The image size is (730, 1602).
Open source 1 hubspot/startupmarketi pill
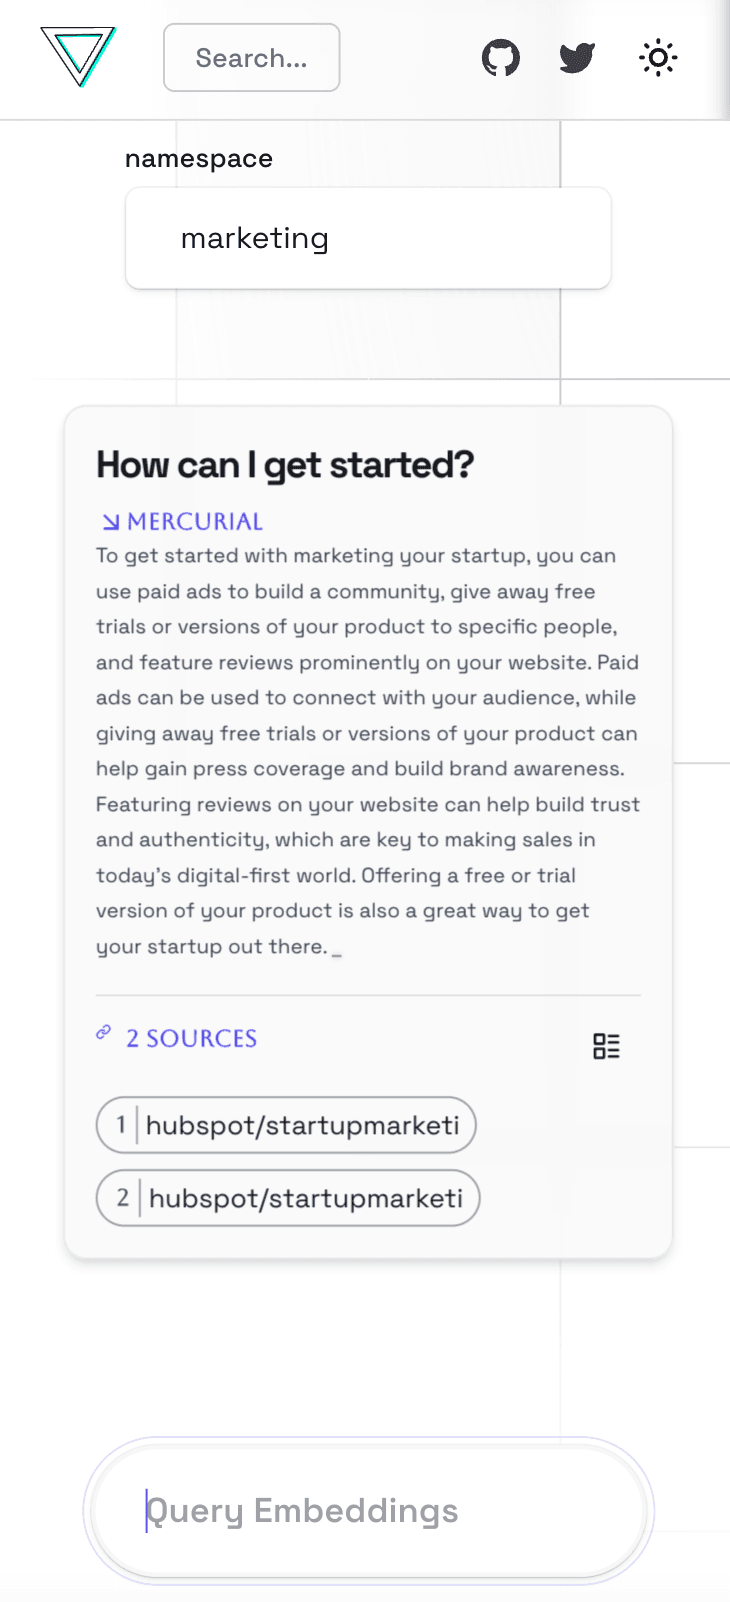[x=286, y=1125]
